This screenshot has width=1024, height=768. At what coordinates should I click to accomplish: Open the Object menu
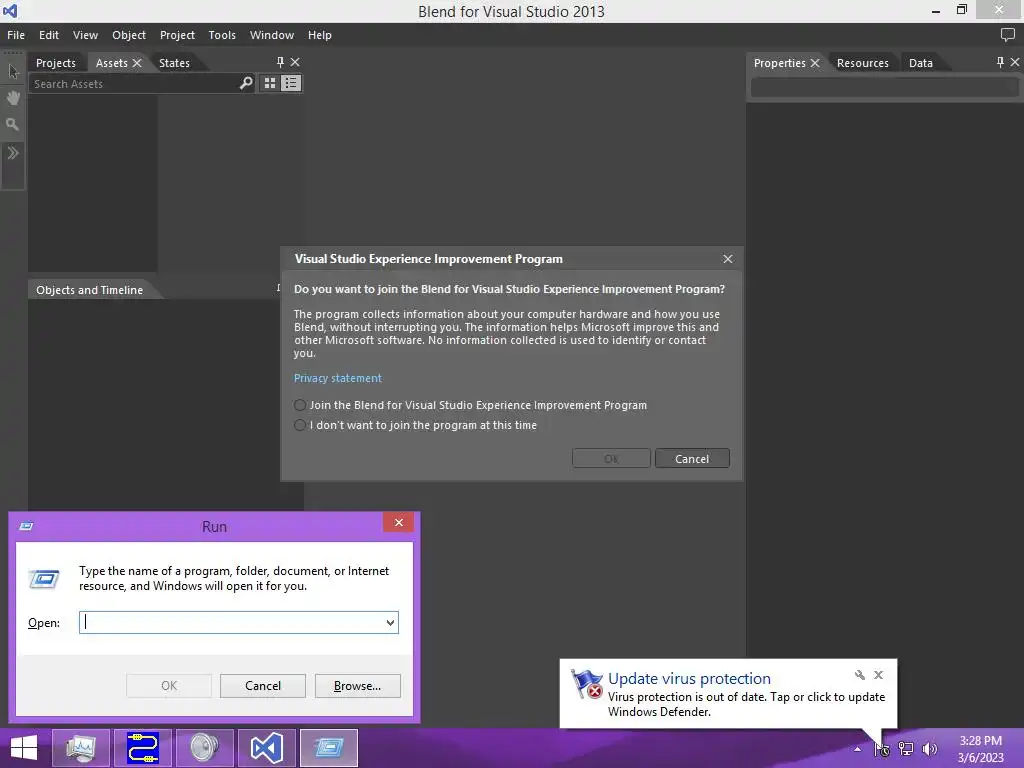click(129, 35)
